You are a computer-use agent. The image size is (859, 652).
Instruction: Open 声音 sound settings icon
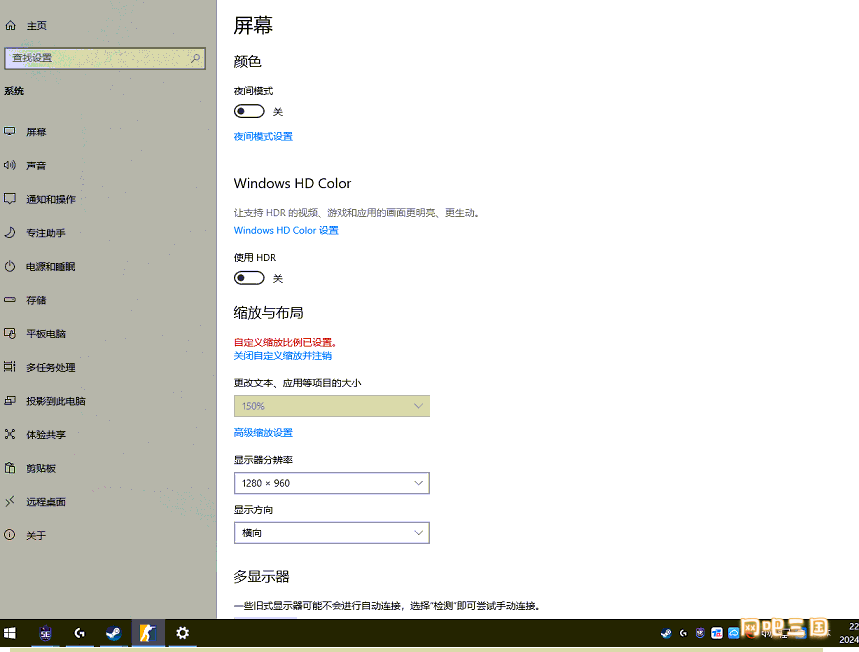click(x=10, y=165)
